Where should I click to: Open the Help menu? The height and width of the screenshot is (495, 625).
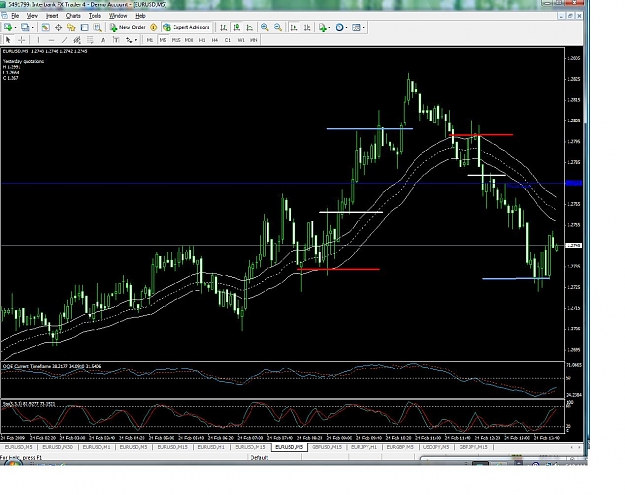click(x=140, y=16)
